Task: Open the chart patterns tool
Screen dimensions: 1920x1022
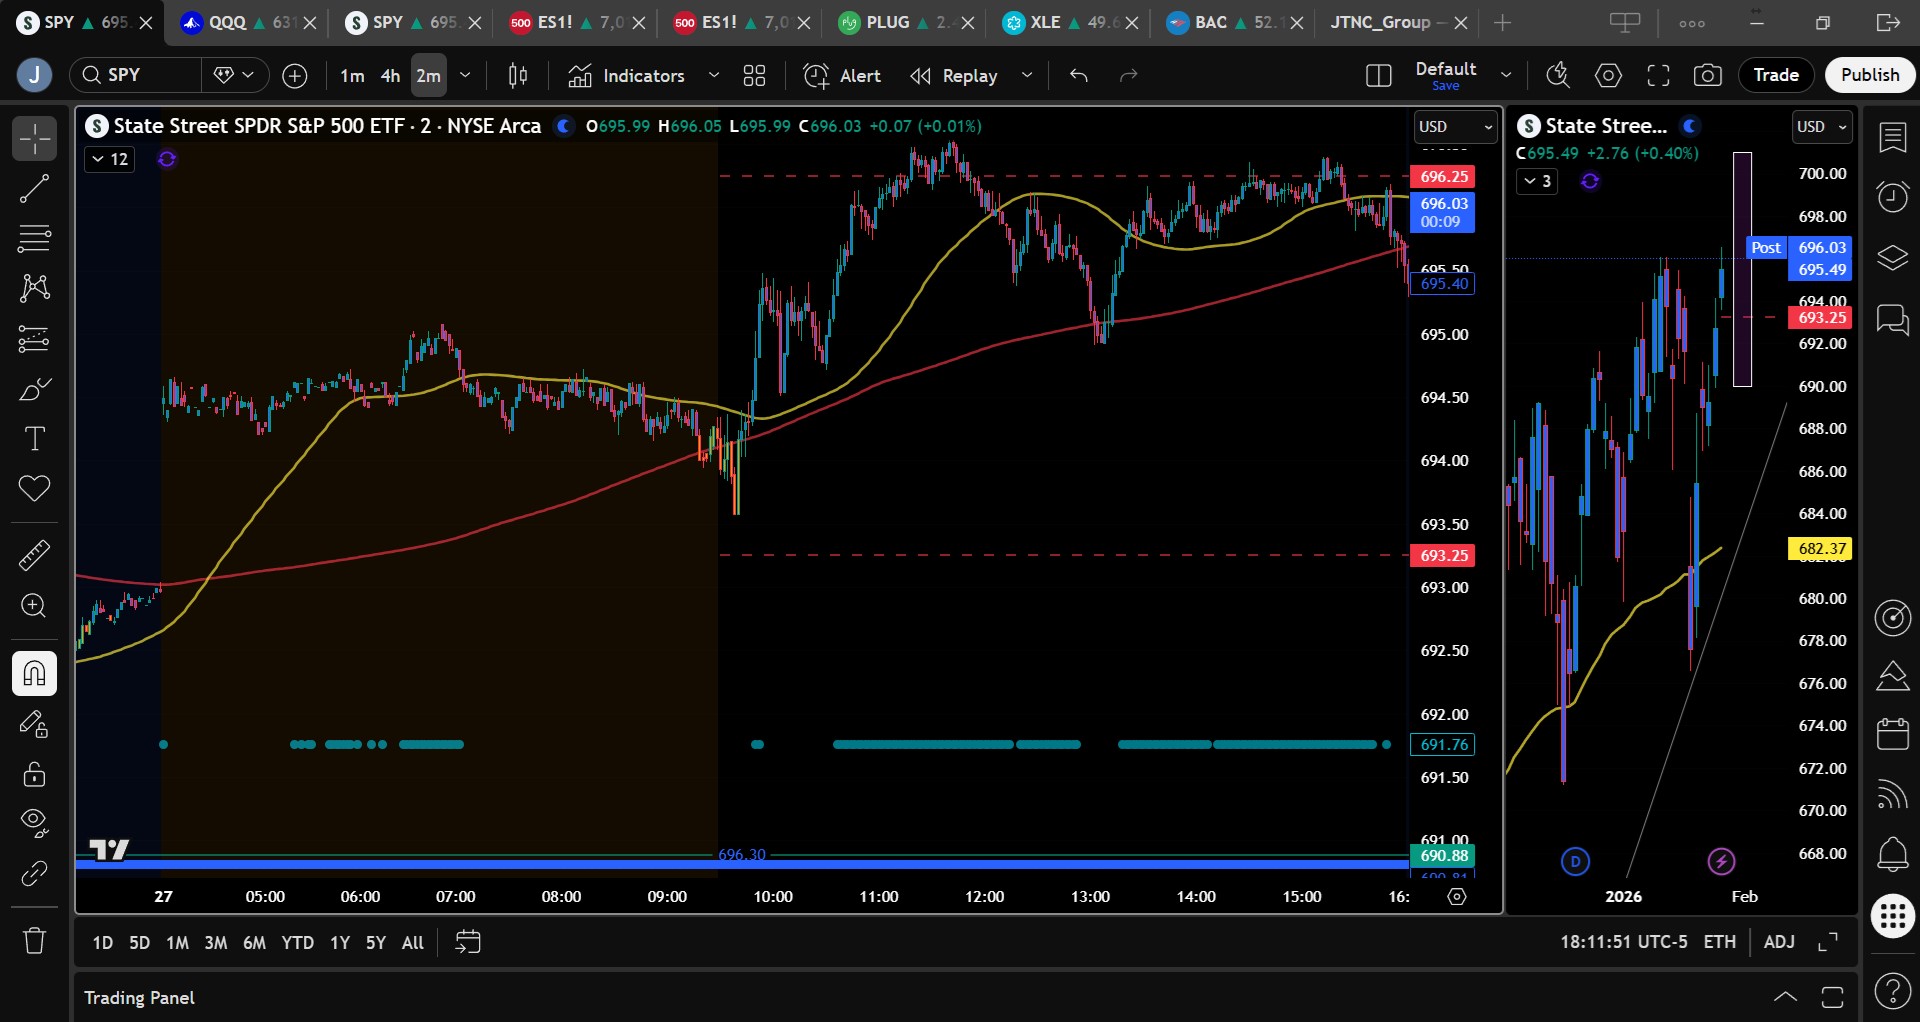Action: point(34,288)
